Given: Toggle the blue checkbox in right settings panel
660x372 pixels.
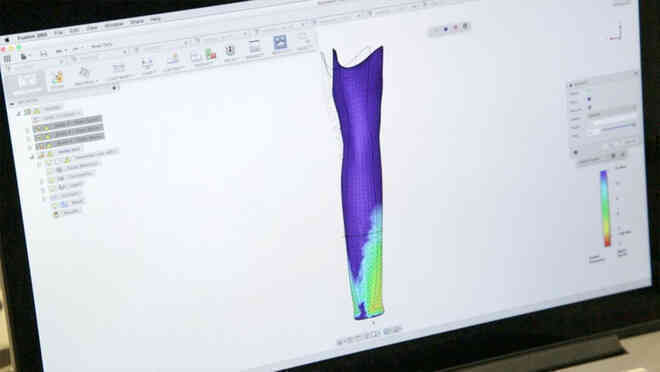Looking at the screenshot, I should coord(589,99).
